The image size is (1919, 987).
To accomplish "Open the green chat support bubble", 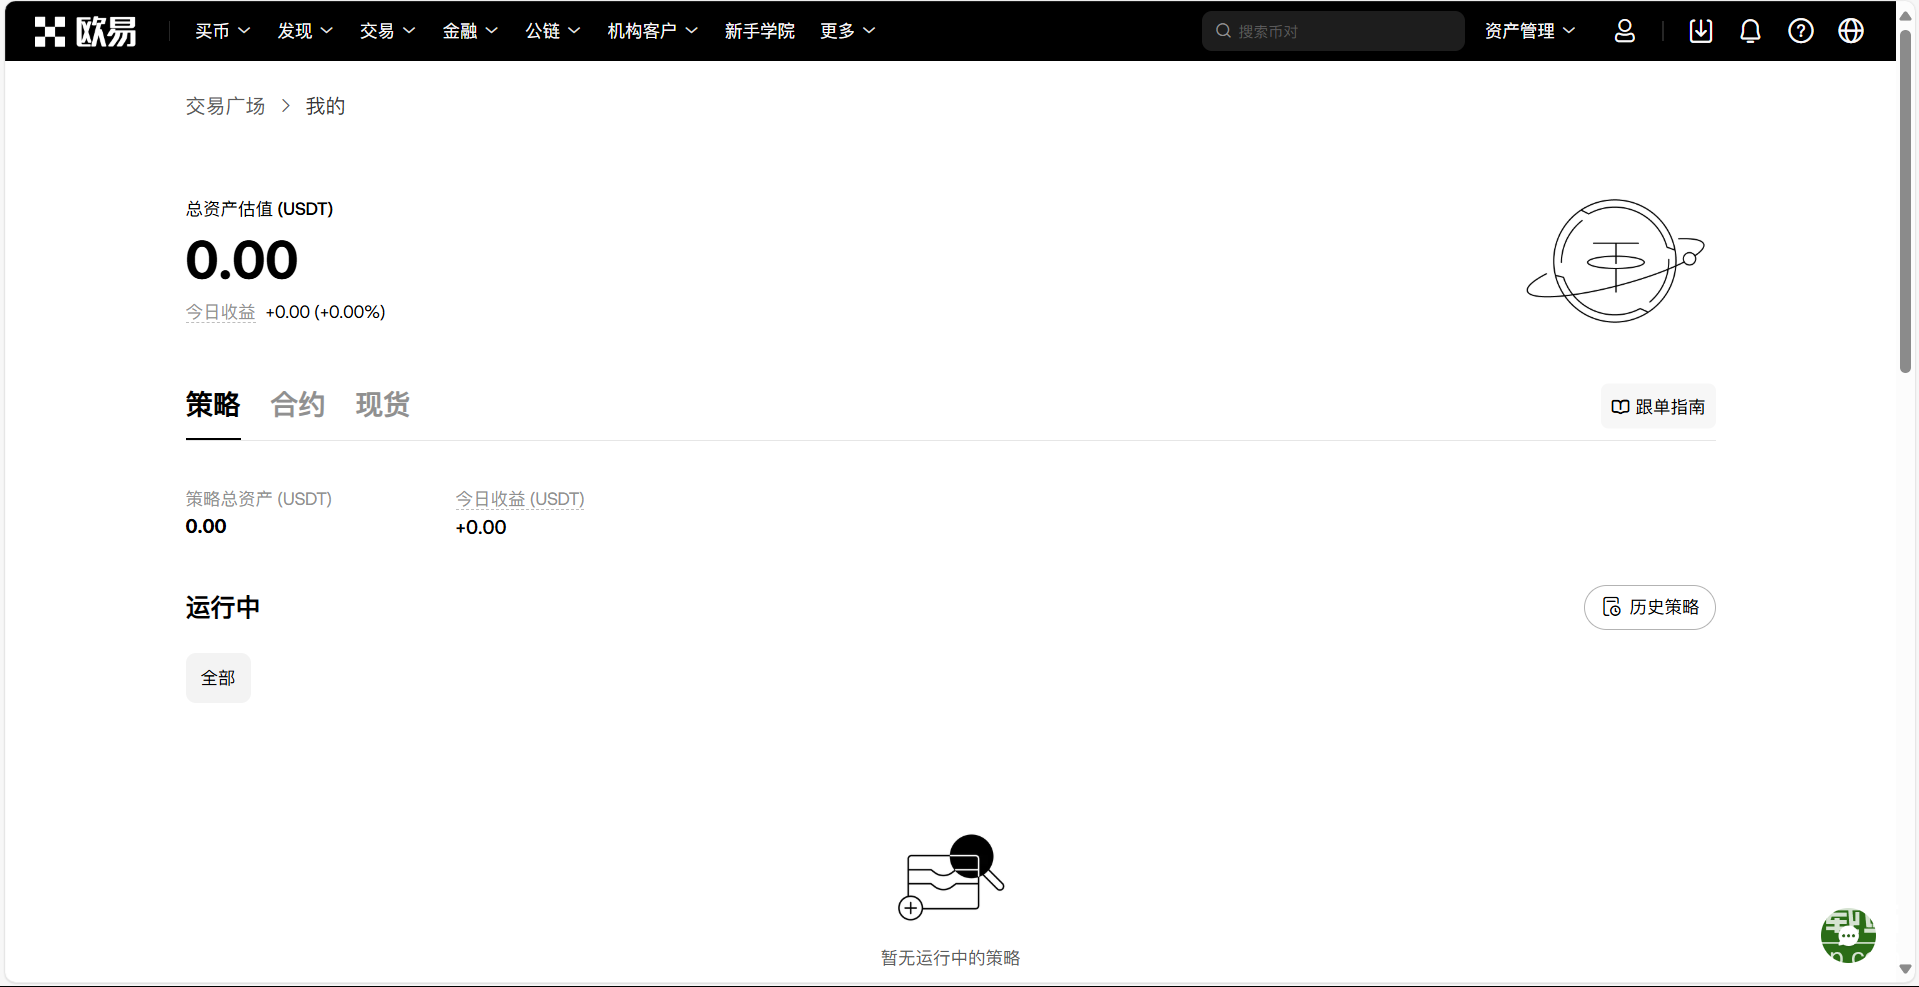I will tap(1847, 935).
